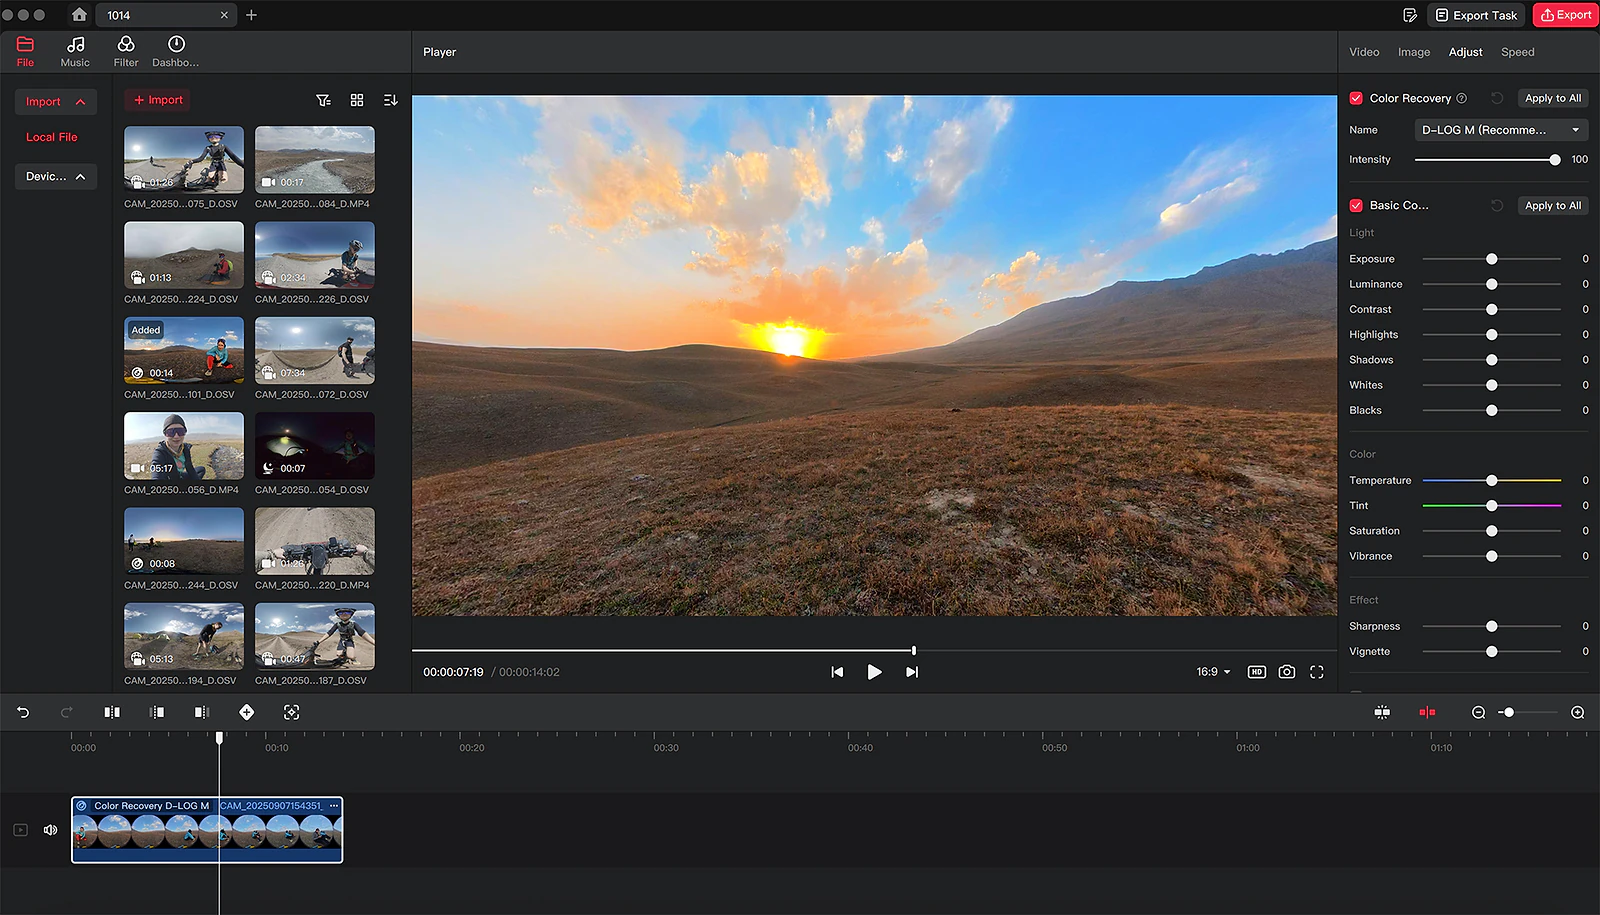The image size is (1600, 915).
Task: Click the fit timeline icon
Action: (1382, 712)
